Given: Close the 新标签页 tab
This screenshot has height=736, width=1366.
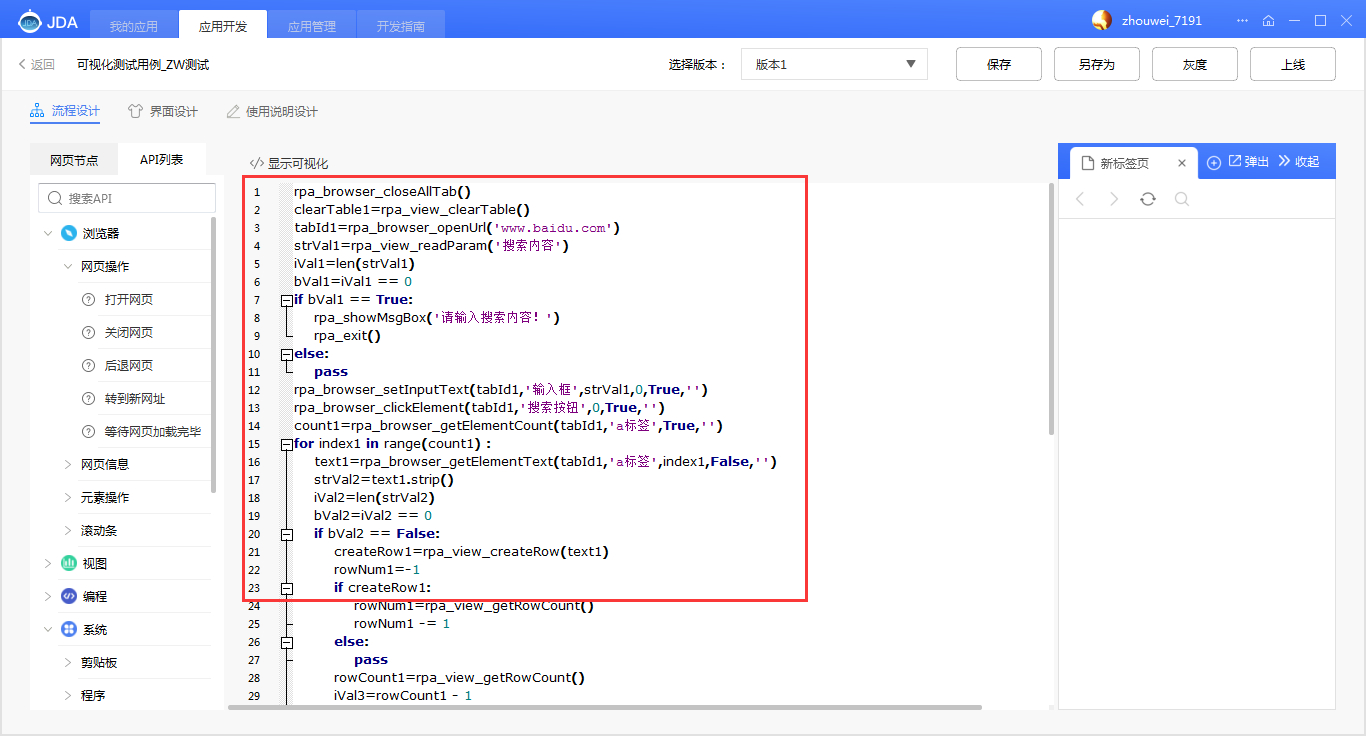Looking at the screenshot, I should point(1182,163).
